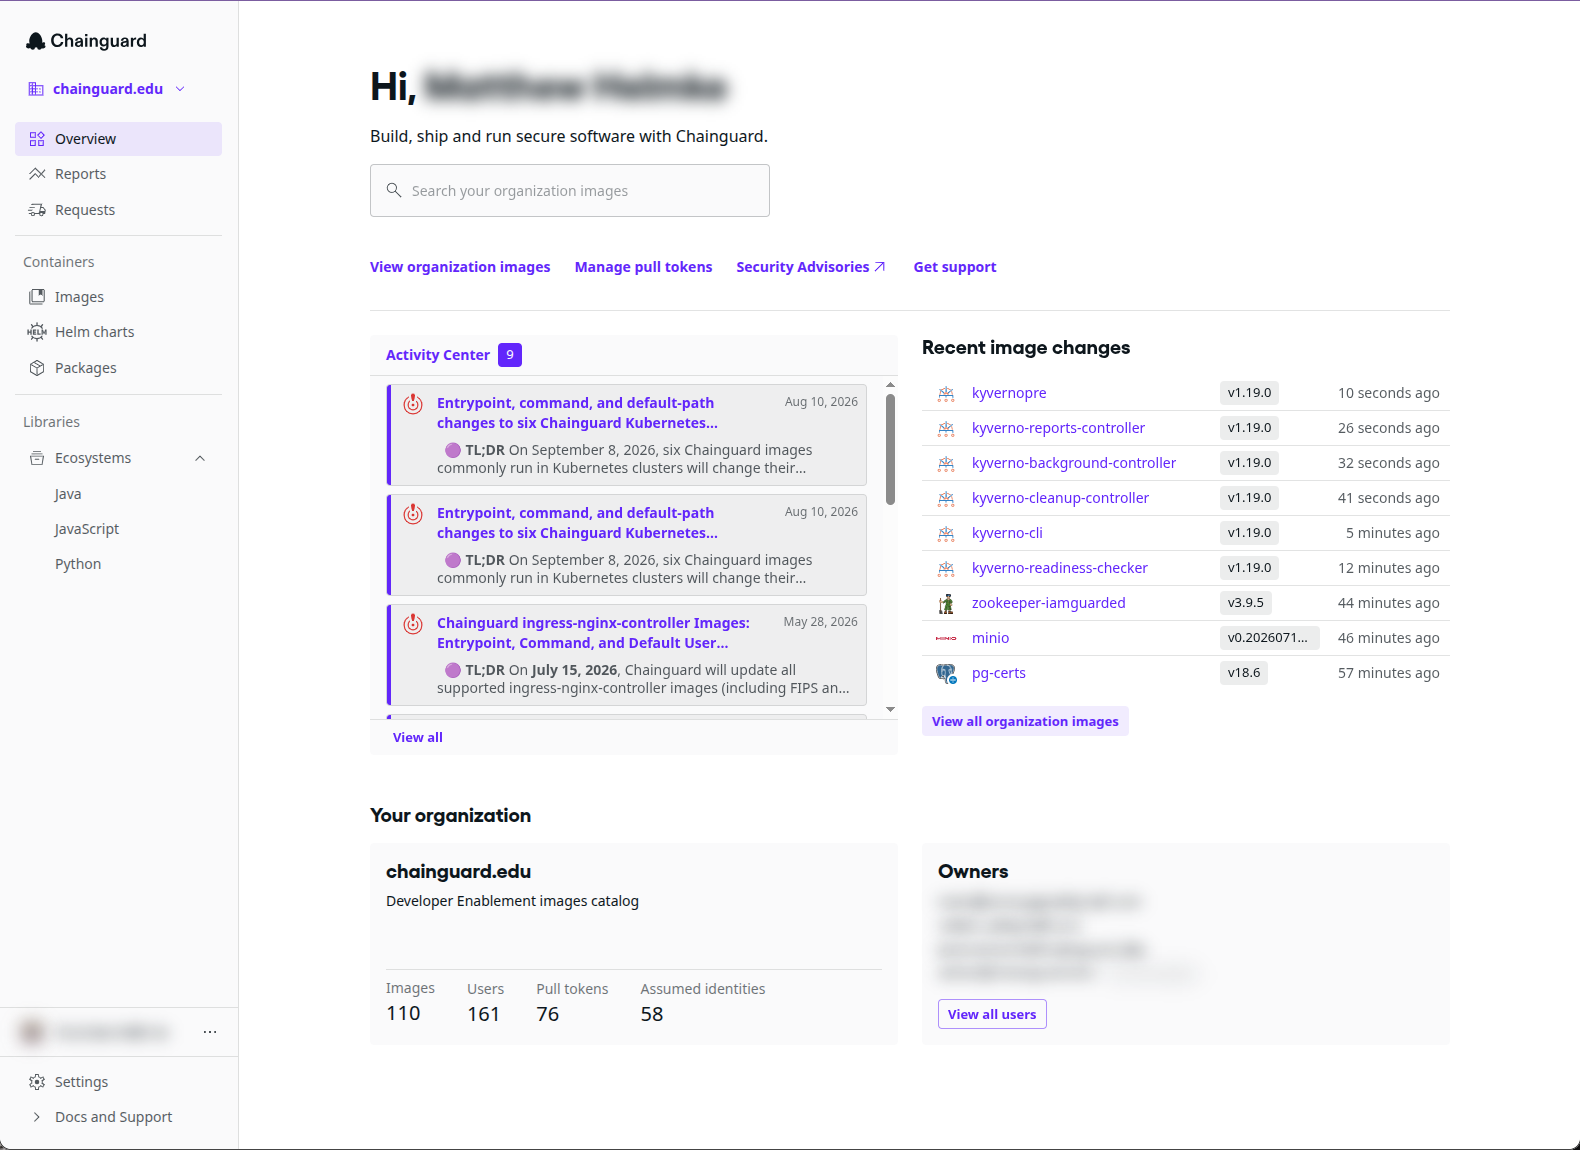The height and width of the screenshot is (1150, 1580).
Task: Click the Get support link
Action: pyautogui.click(x=955, y=267)
